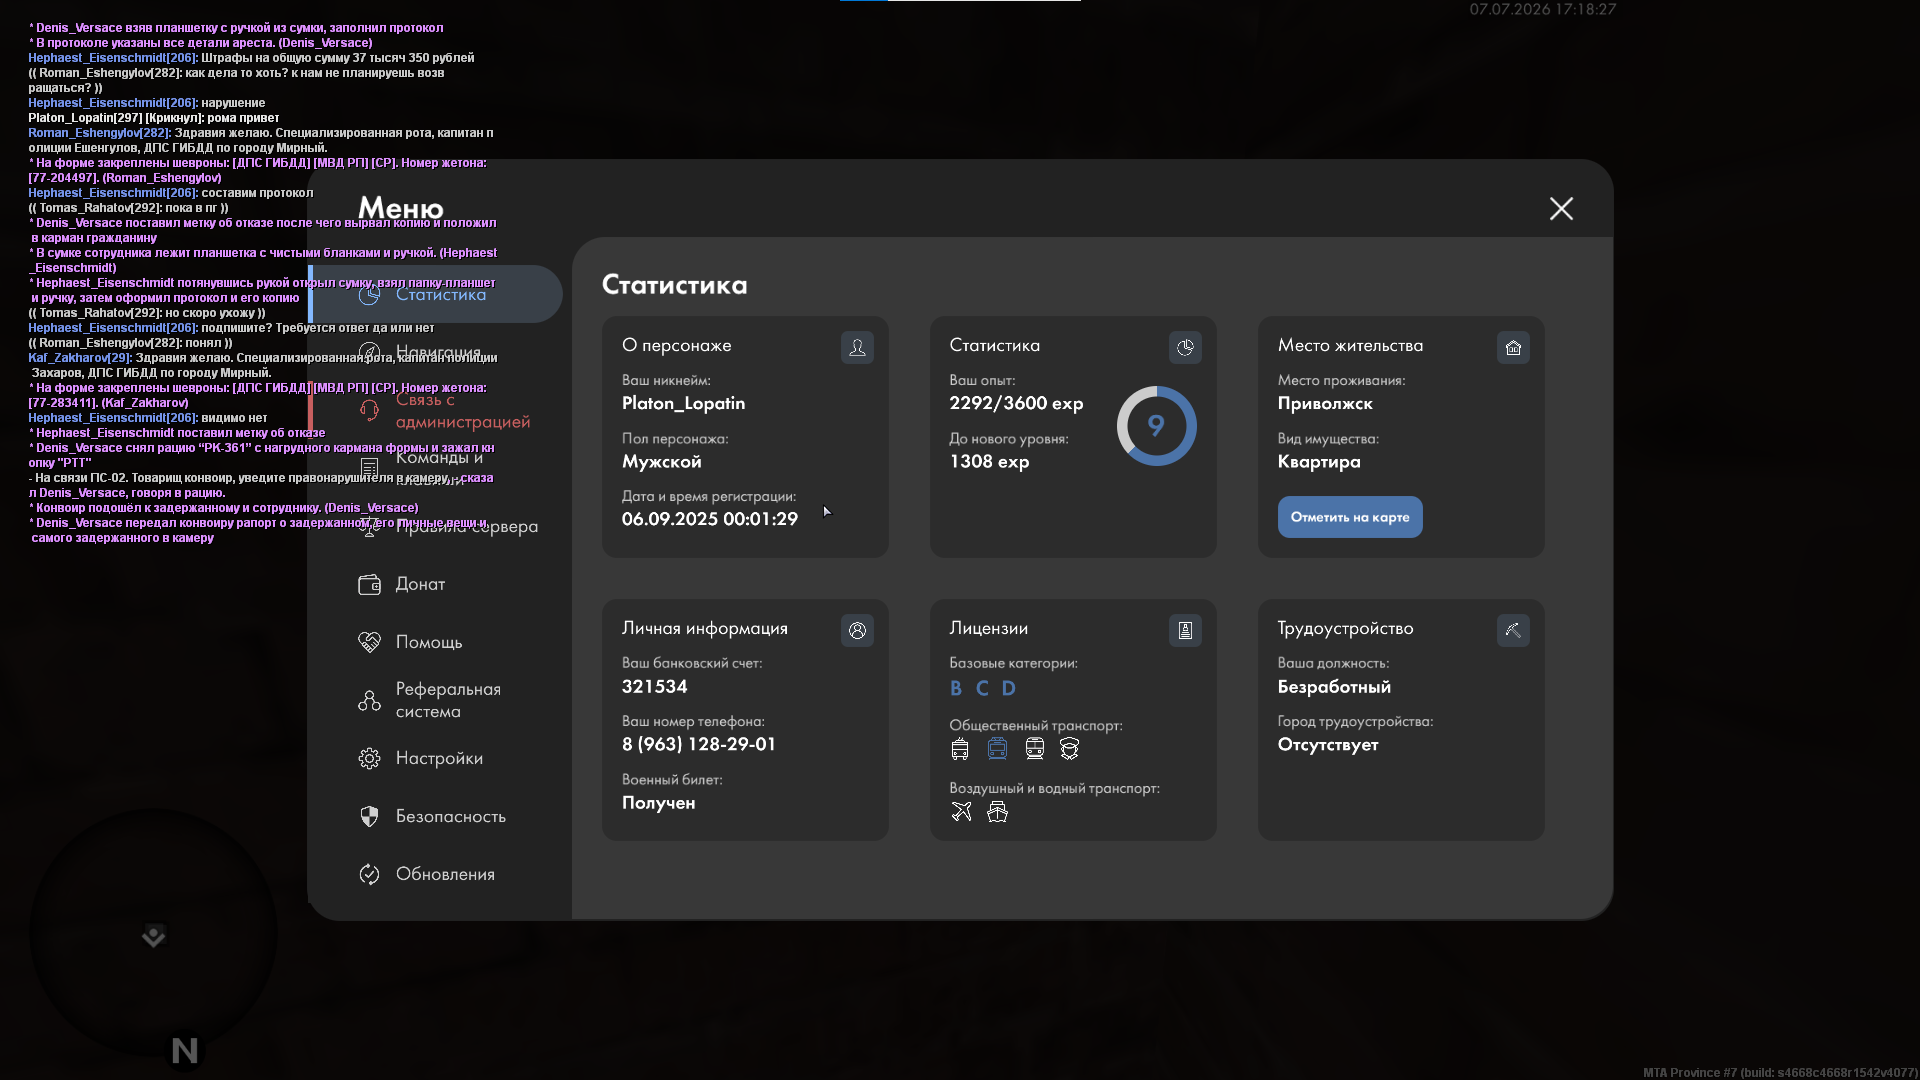
Task: Open the Статистика sidebar section
Action: click(x=436, y=294)
